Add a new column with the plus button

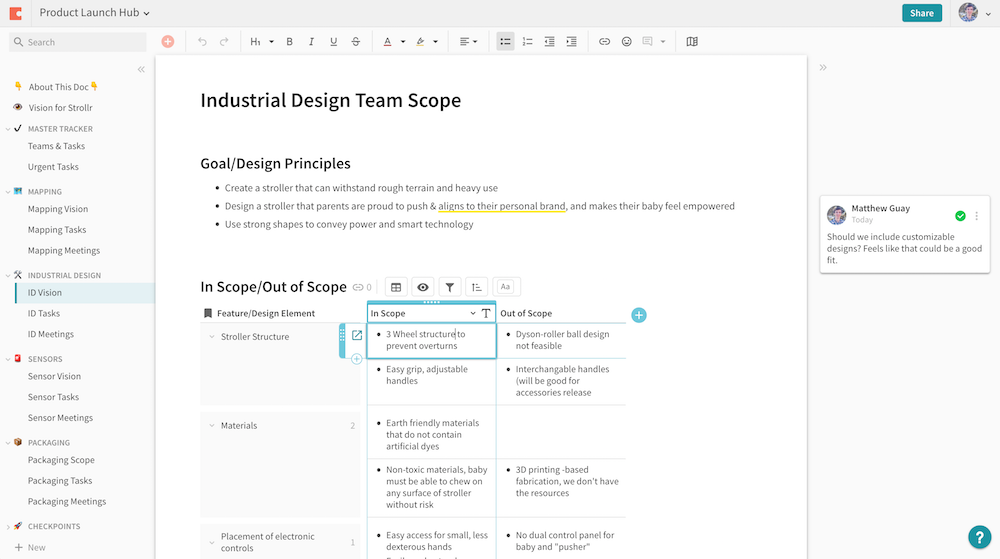point(639,315)
